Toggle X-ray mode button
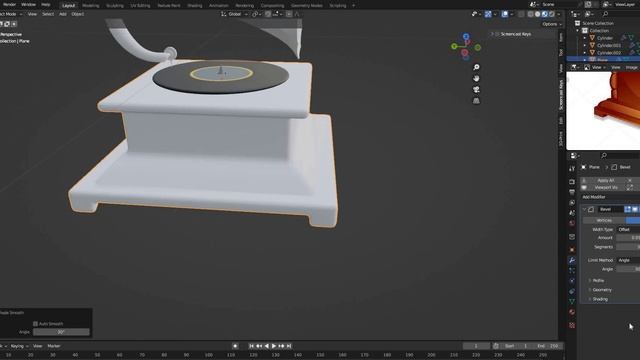Viewport: 640px width, 360px height. click(x=521, y=14)
